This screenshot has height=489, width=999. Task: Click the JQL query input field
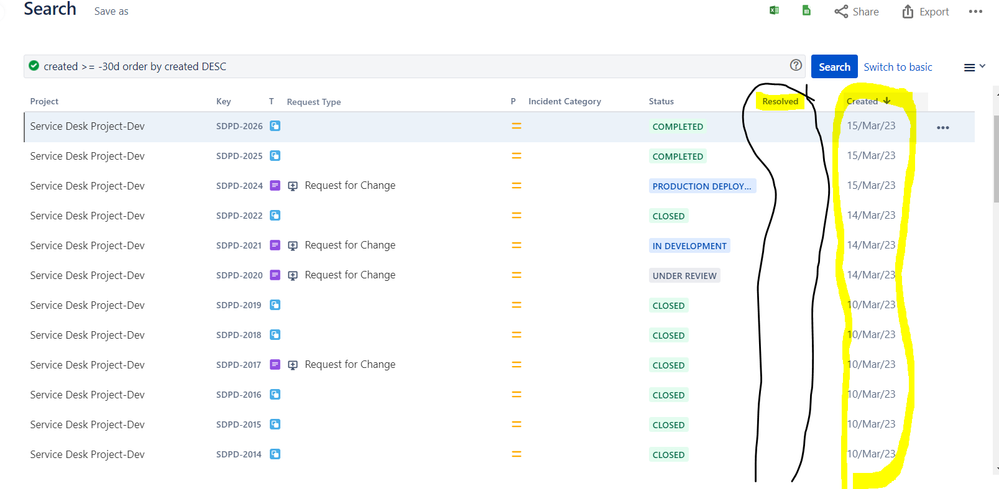pos(400,67)
